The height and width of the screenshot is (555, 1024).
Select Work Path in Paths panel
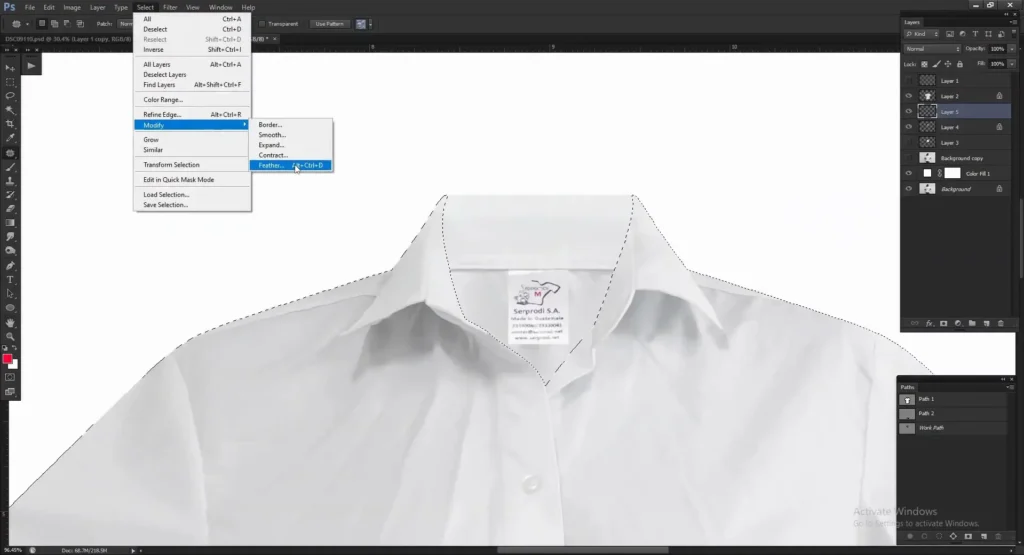click(x=955, y=428)
